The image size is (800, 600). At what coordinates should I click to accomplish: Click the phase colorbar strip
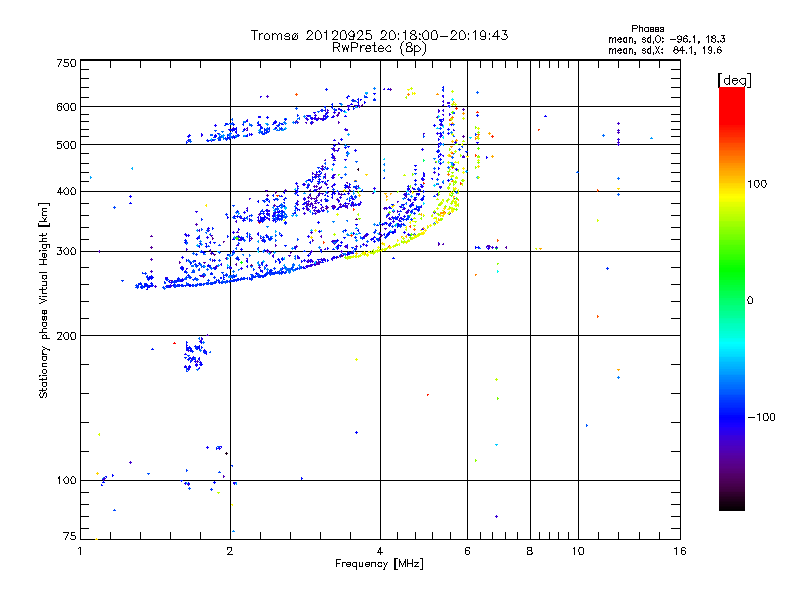click(732, 299)
